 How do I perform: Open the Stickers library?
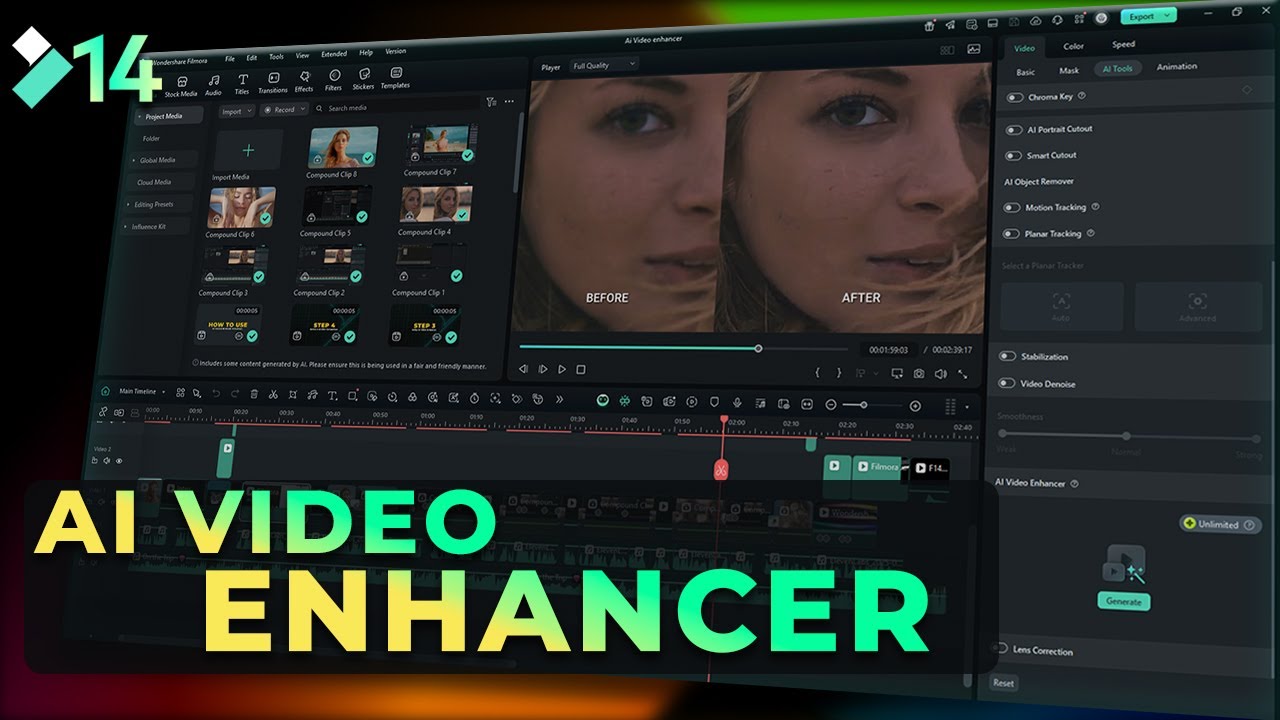point(364,79)
